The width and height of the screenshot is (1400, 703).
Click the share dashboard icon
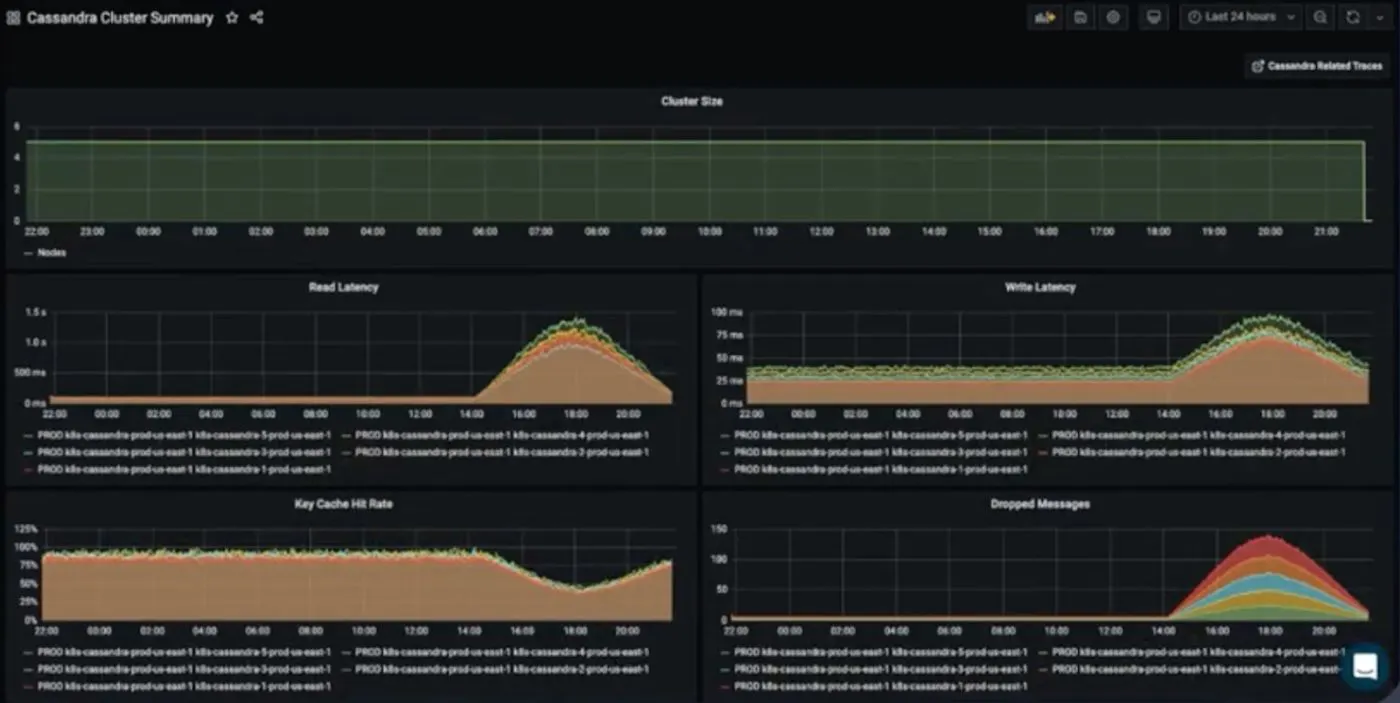[x=257, y=18]
